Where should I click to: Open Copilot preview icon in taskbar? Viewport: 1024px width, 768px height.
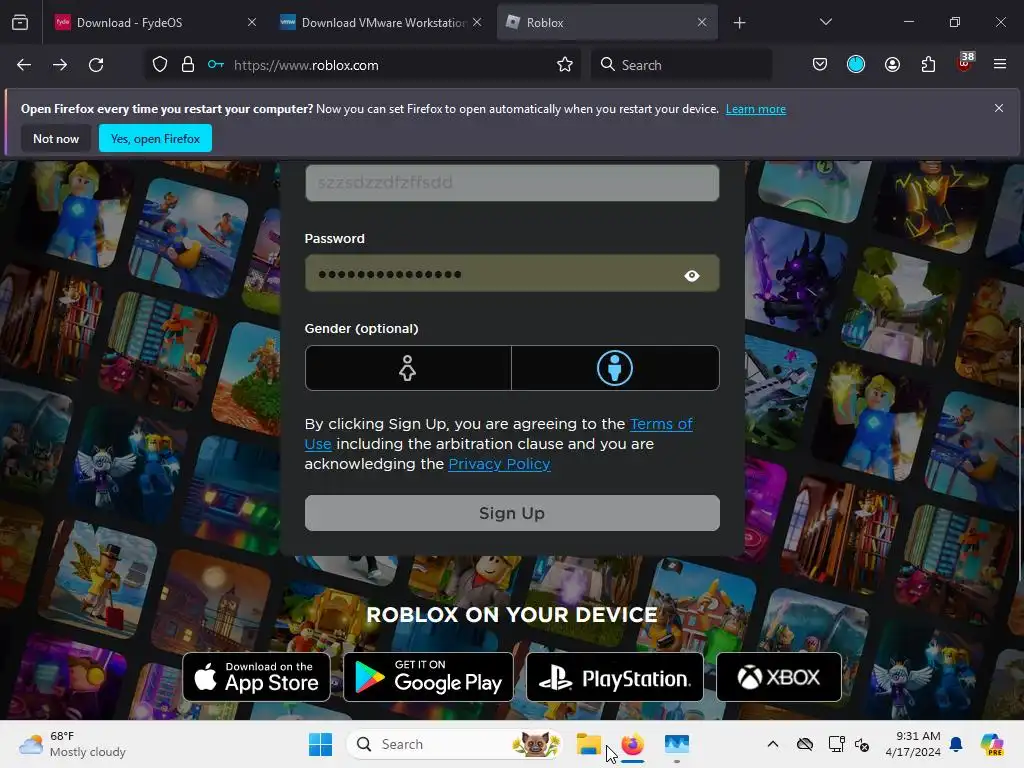point(992,744)
